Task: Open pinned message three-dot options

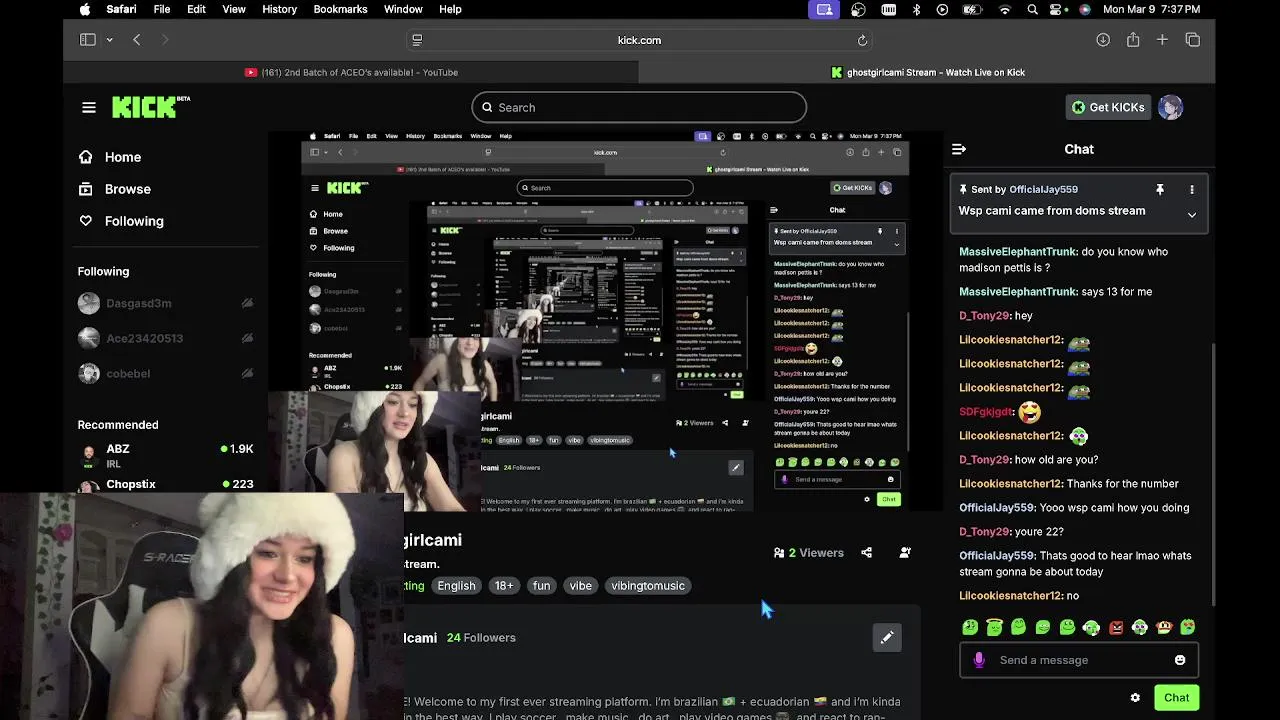Action: pos(1192,189)
